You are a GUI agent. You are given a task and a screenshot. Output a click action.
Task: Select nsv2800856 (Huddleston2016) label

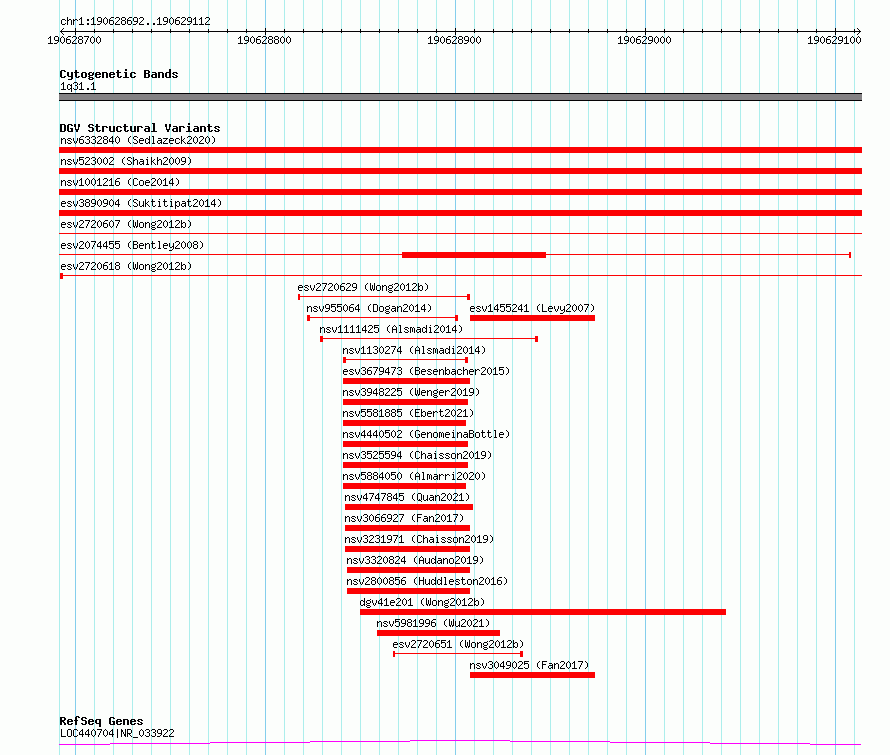pyautogui.click(x=427, y=581)
